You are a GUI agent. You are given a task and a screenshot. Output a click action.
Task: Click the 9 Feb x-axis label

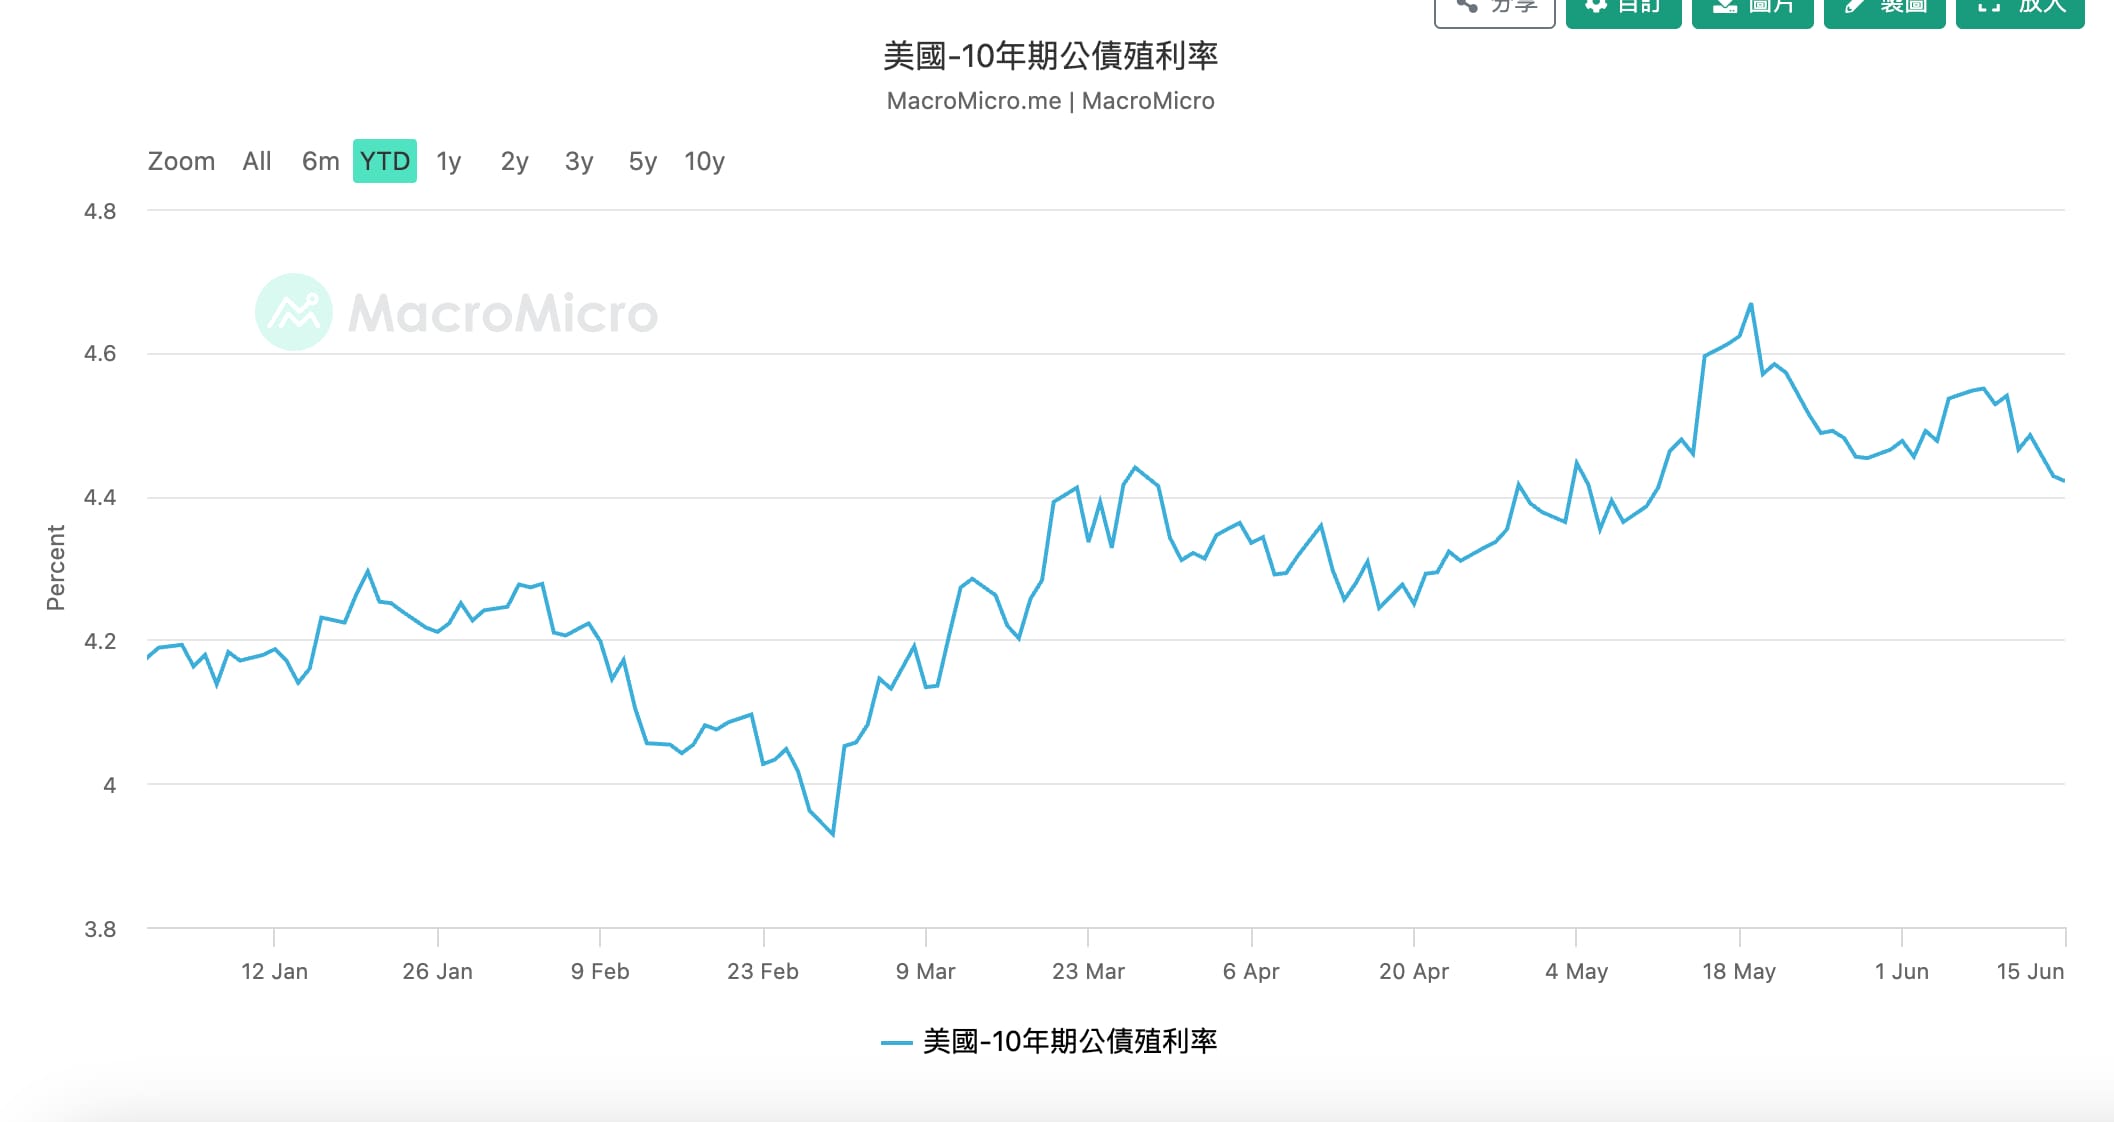(x=600, y=971)
